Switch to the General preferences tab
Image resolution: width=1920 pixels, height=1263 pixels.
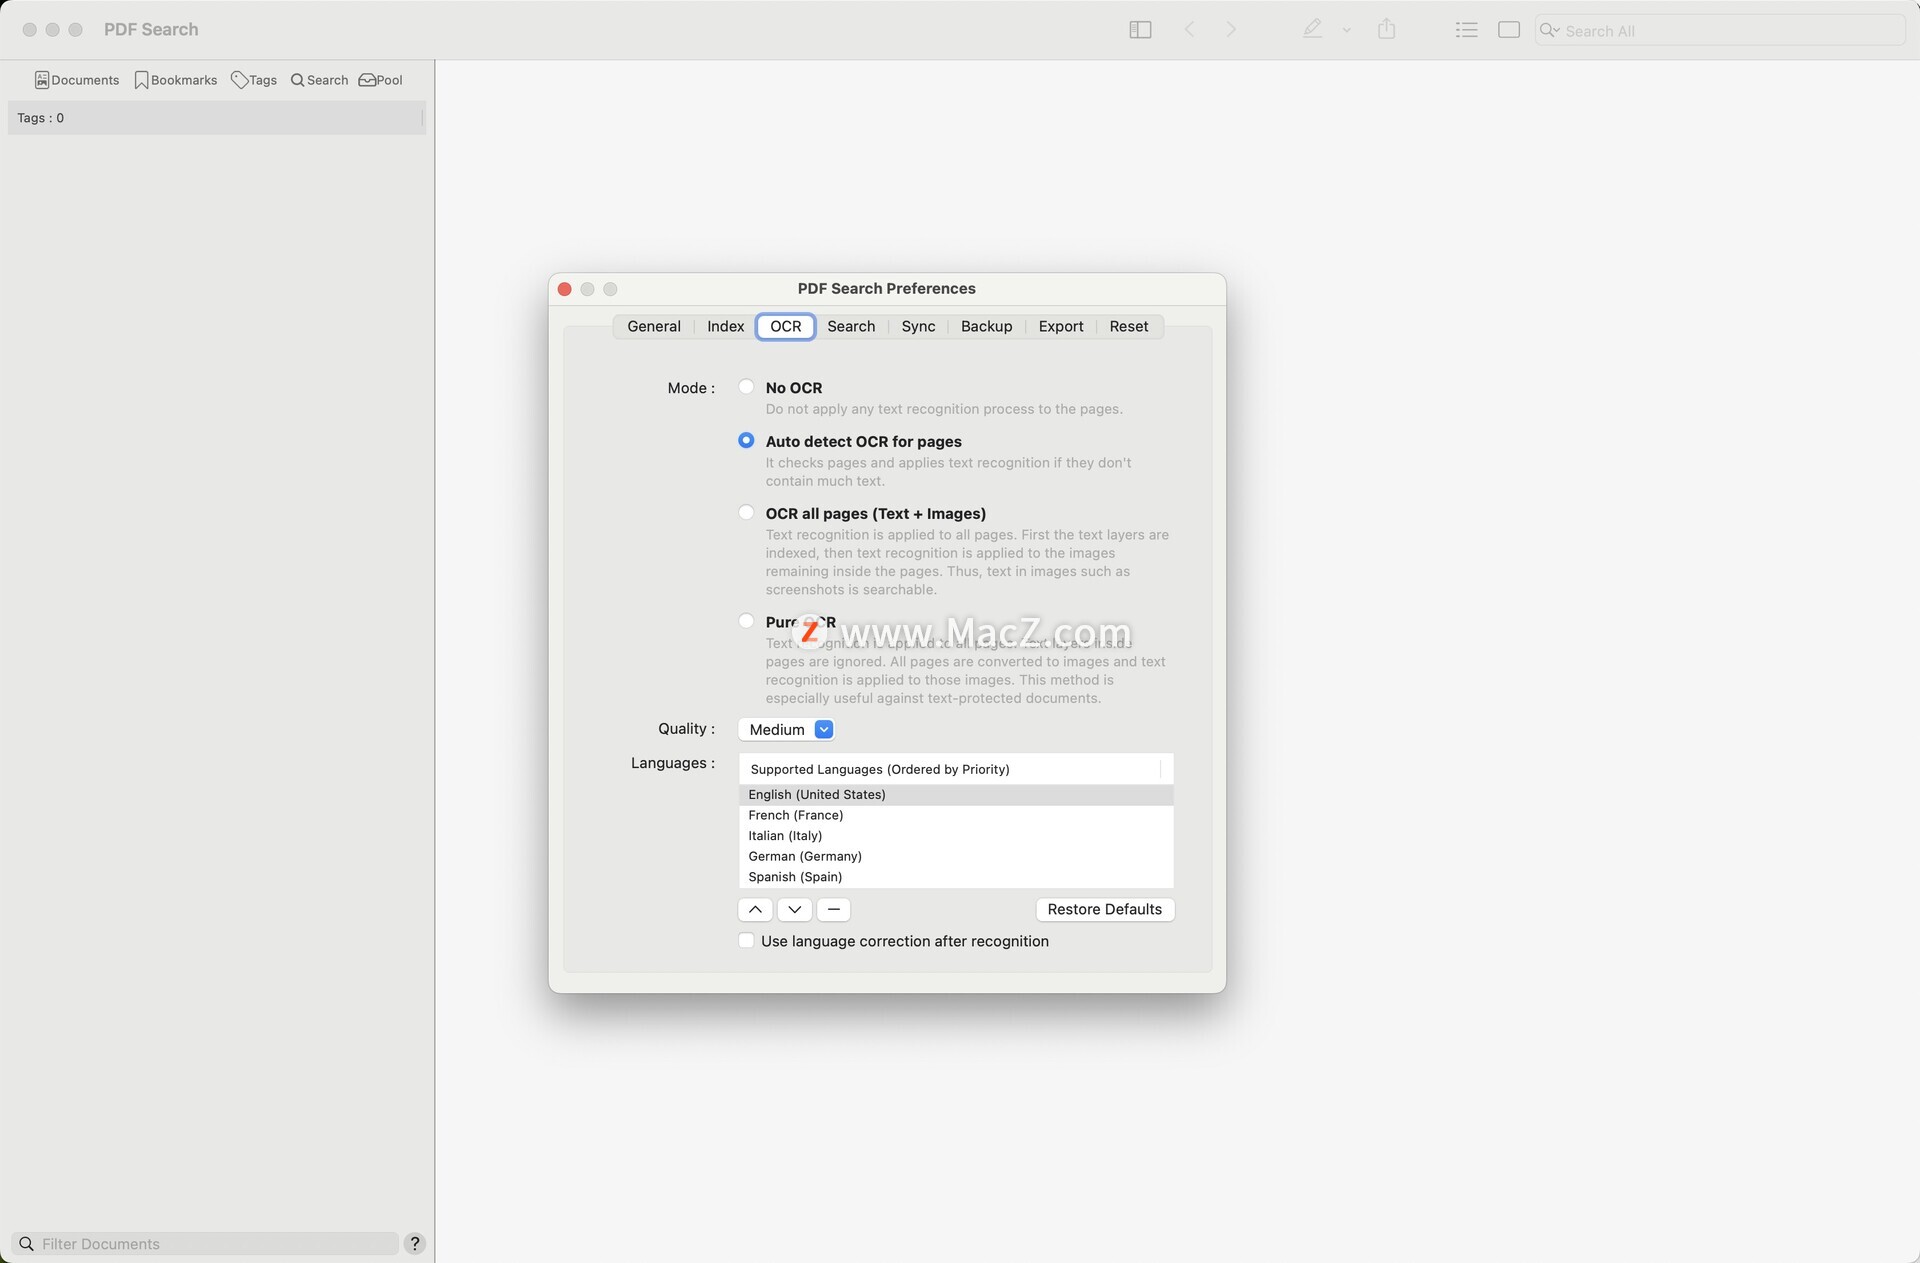654,327
